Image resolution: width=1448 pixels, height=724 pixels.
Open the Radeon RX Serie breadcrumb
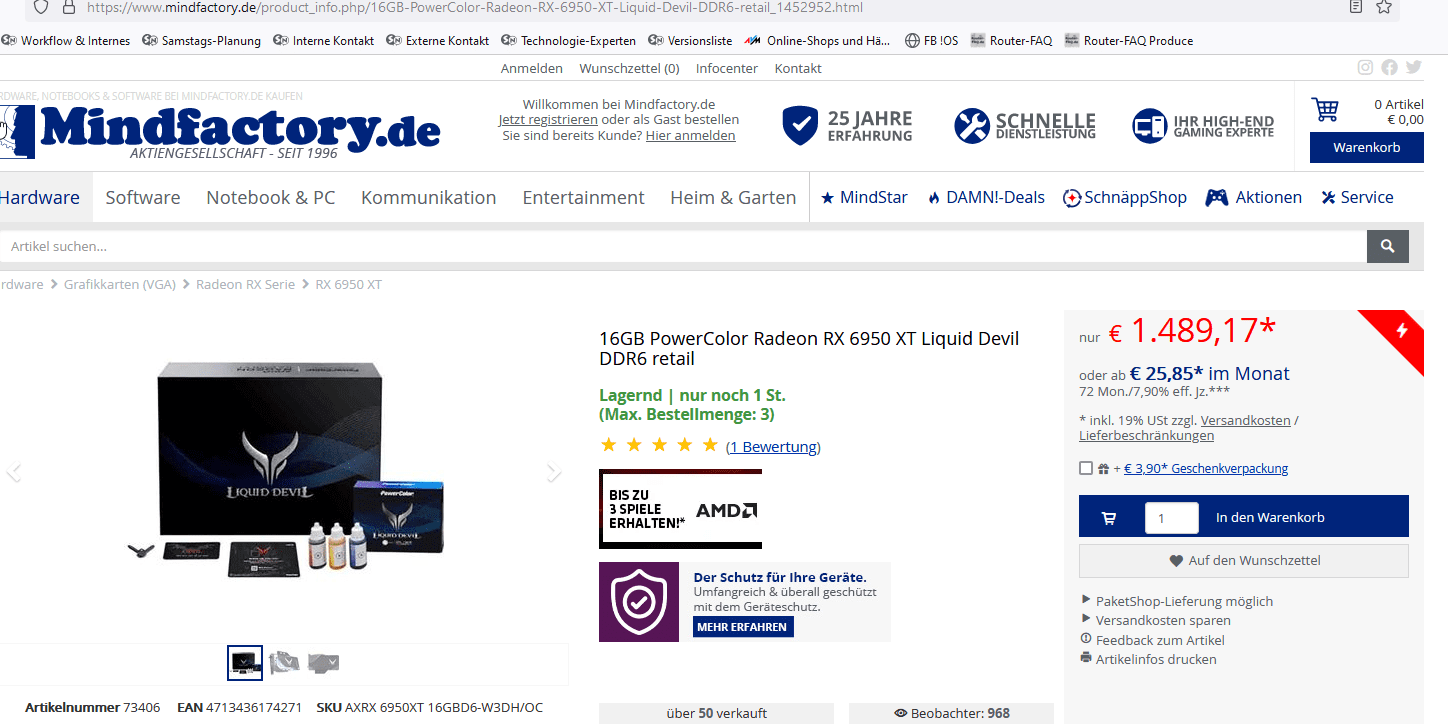coord(246,284)
